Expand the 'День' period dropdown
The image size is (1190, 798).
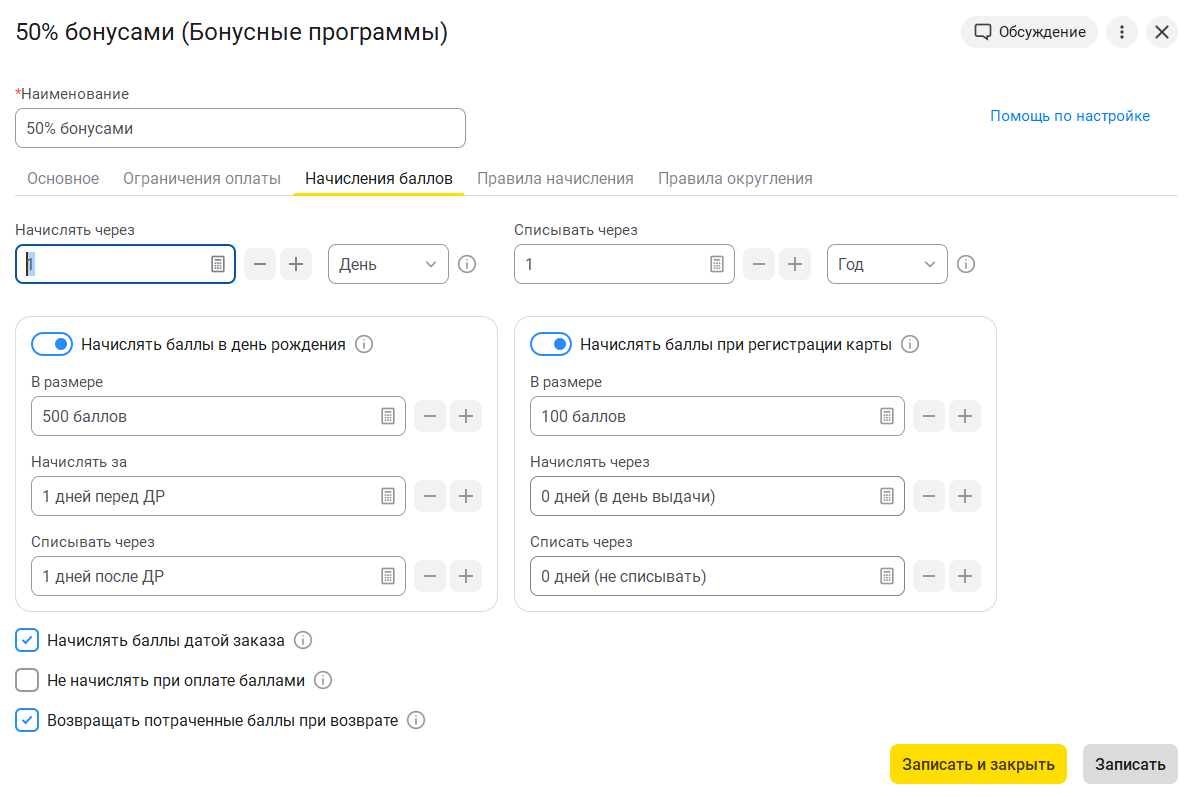[x=388, y=264]
